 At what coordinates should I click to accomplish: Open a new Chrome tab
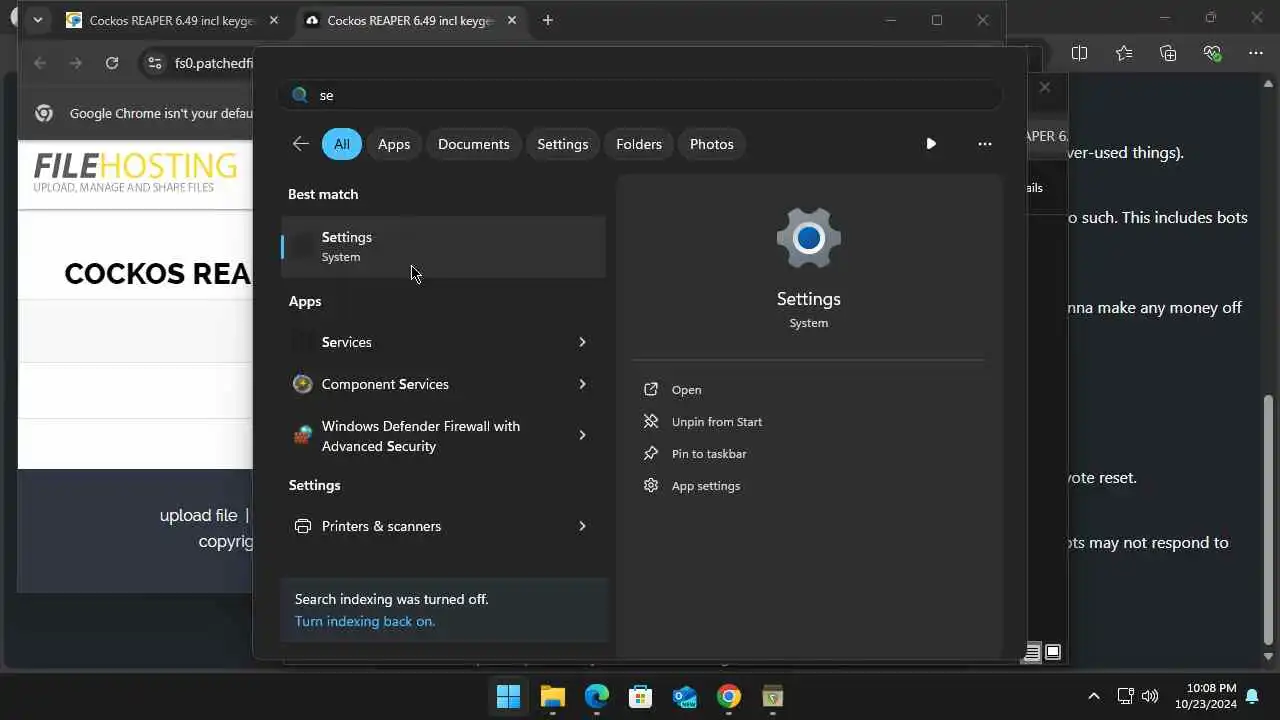pos(547,20)
